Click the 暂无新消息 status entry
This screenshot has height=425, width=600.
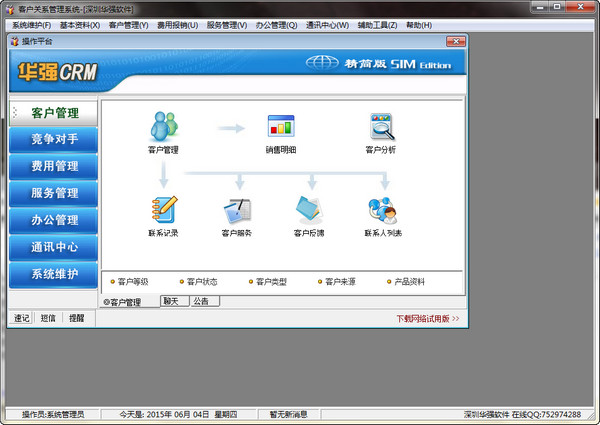[288, 414]
